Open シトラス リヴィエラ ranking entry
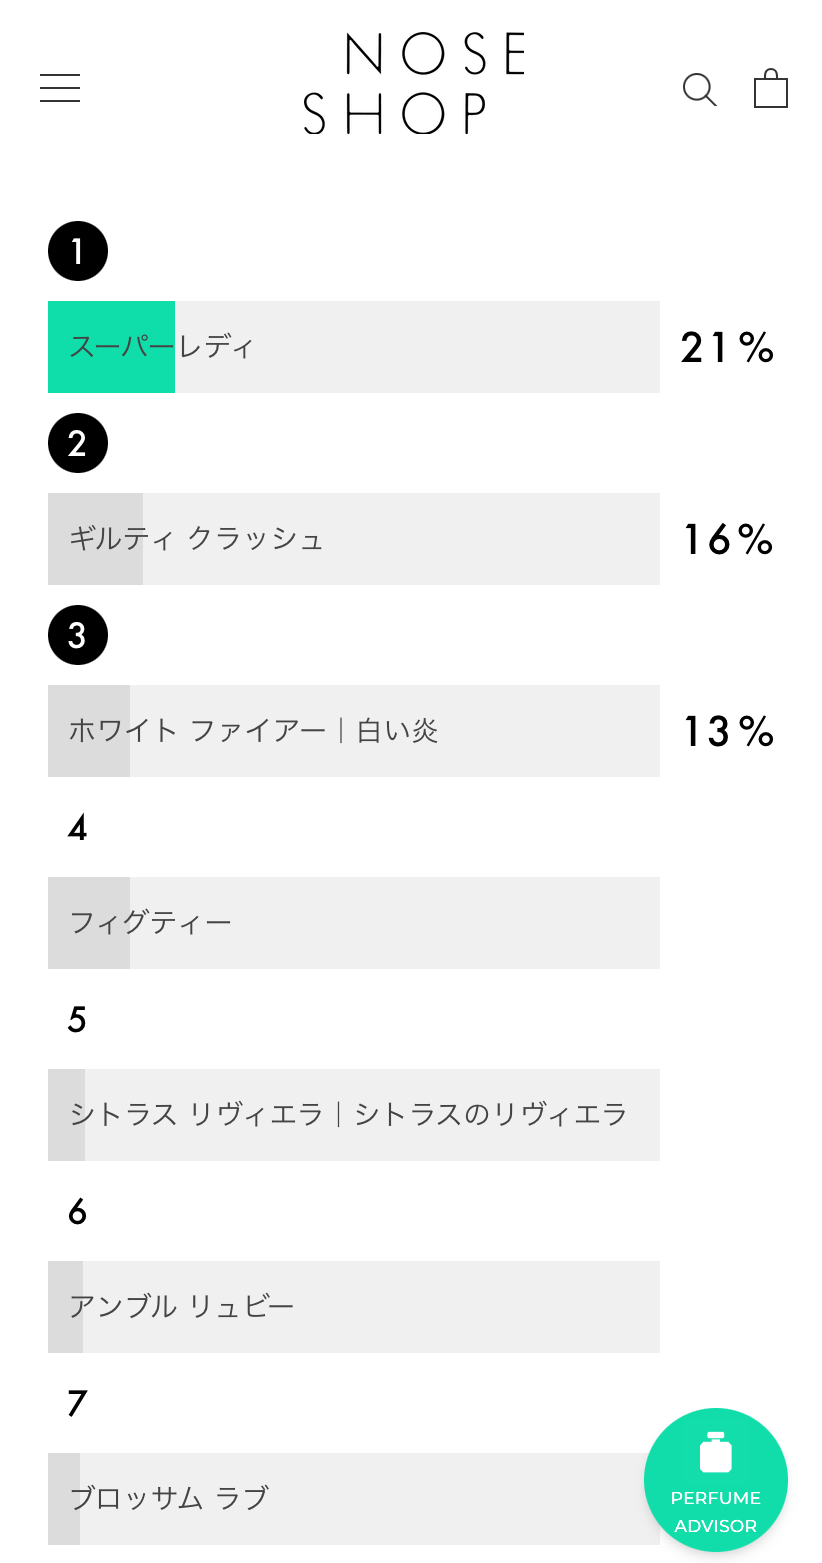Image resolution: width=822 pixels, height=1563 pixels. click(354, 1115)
